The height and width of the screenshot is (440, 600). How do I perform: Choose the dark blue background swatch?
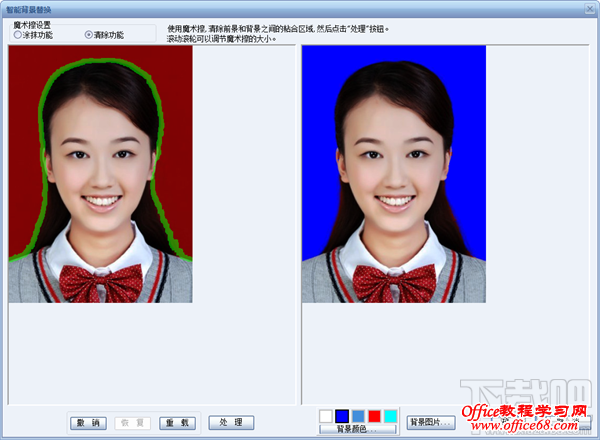pyautogui.click(x=342, y=416)
